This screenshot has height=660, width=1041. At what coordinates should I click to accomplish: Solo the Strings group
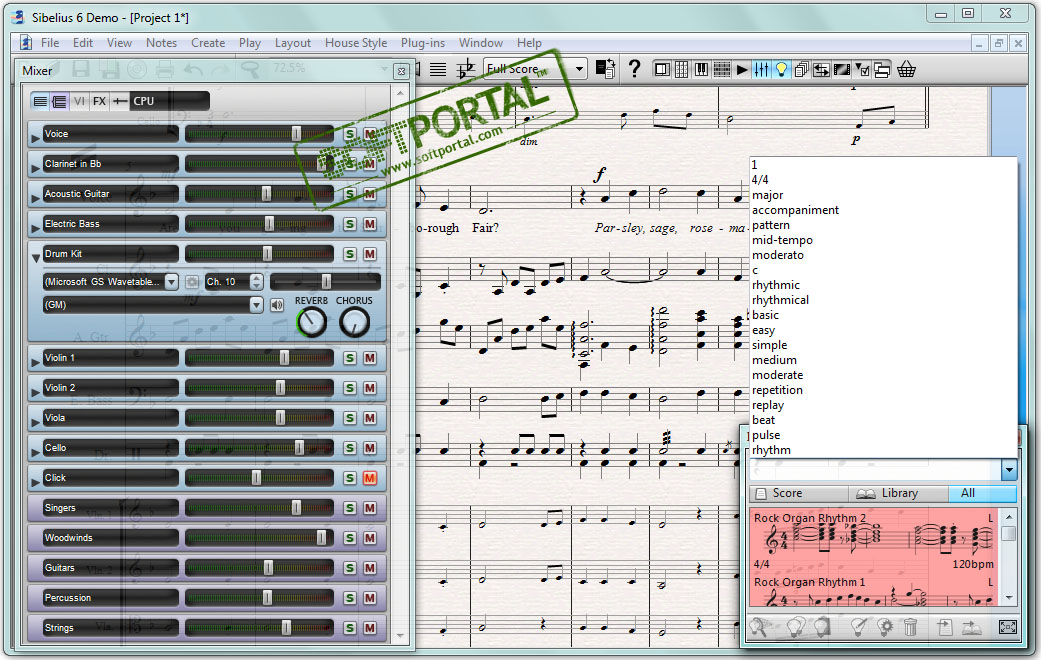350,628
